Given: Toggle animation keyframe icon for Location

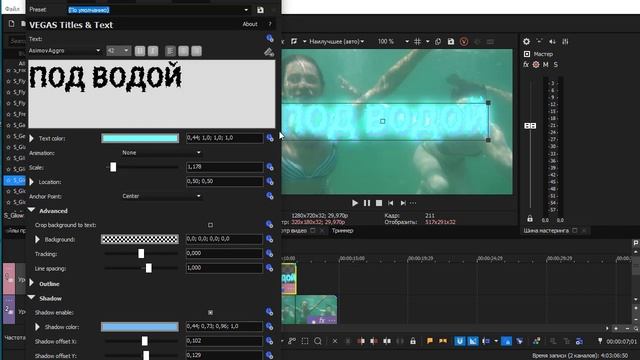Looking at the screenshot, I should 270,181.
